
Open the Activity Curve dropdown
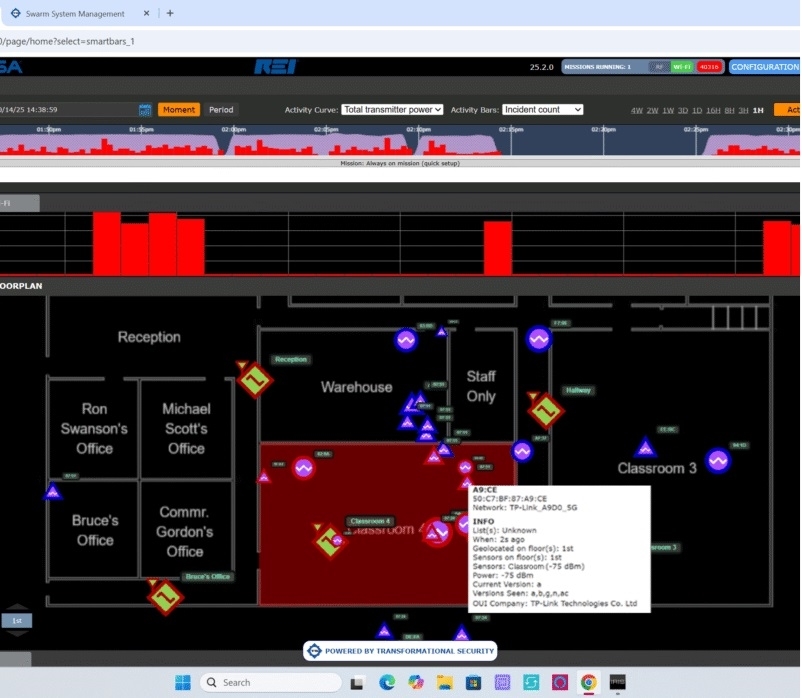pyautogui.click(x=391, y=110)
